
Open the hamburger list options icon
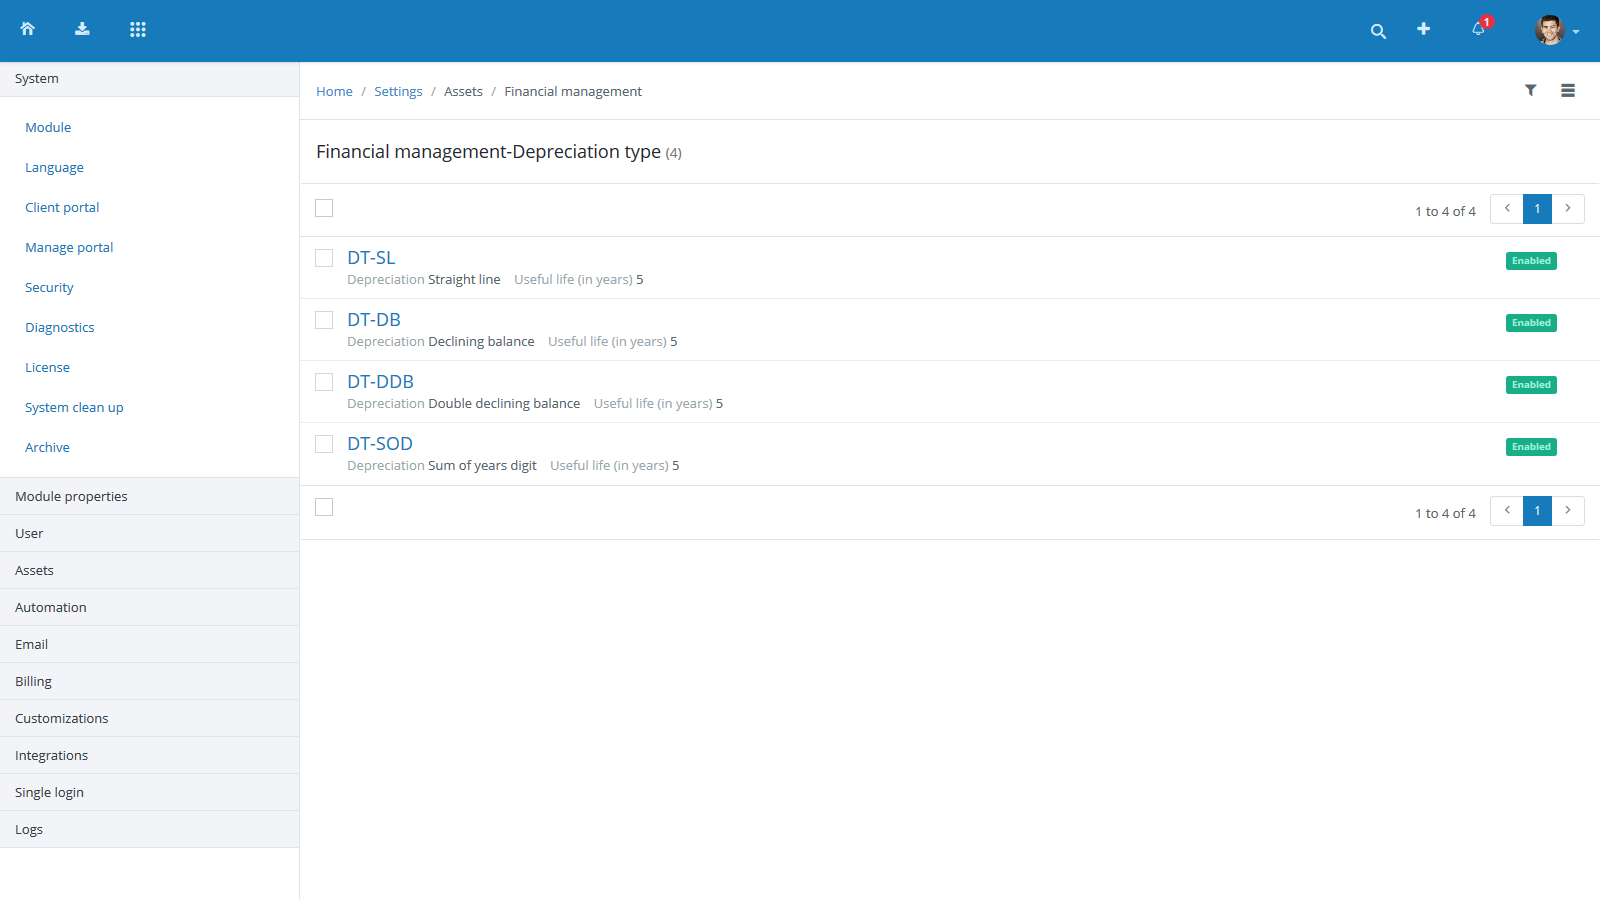point(1567,90)
